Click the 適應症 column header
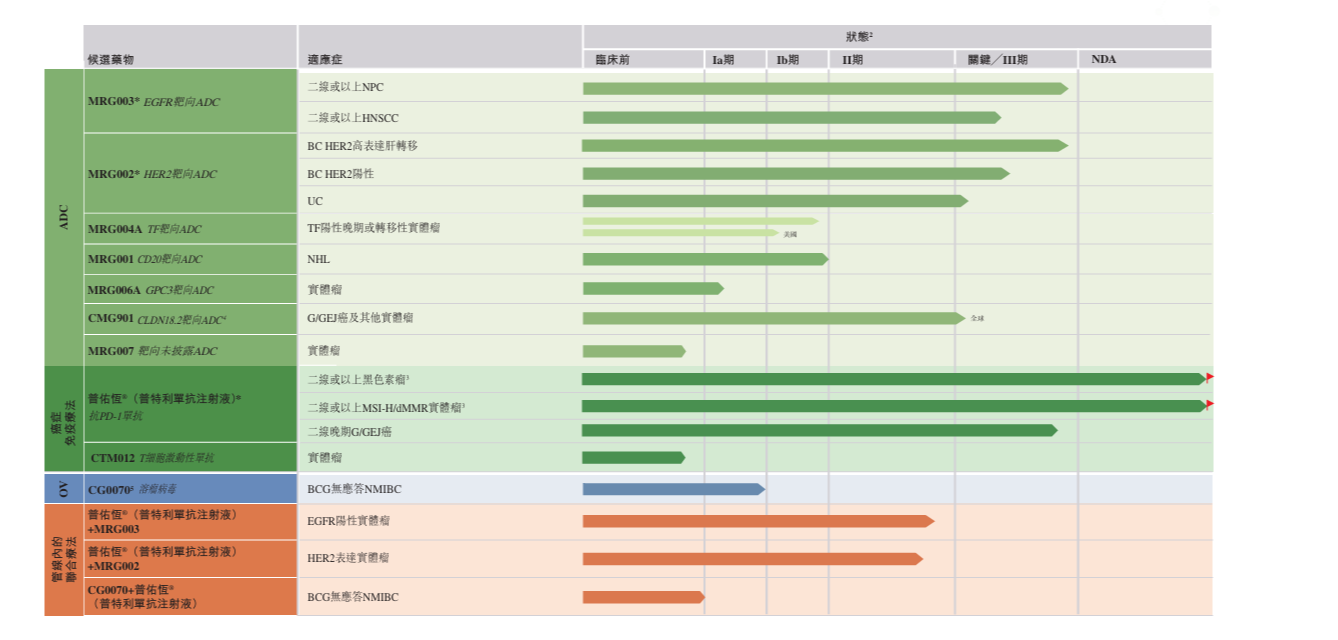The height and width of the screenshot is (640, 1338). 328,60
